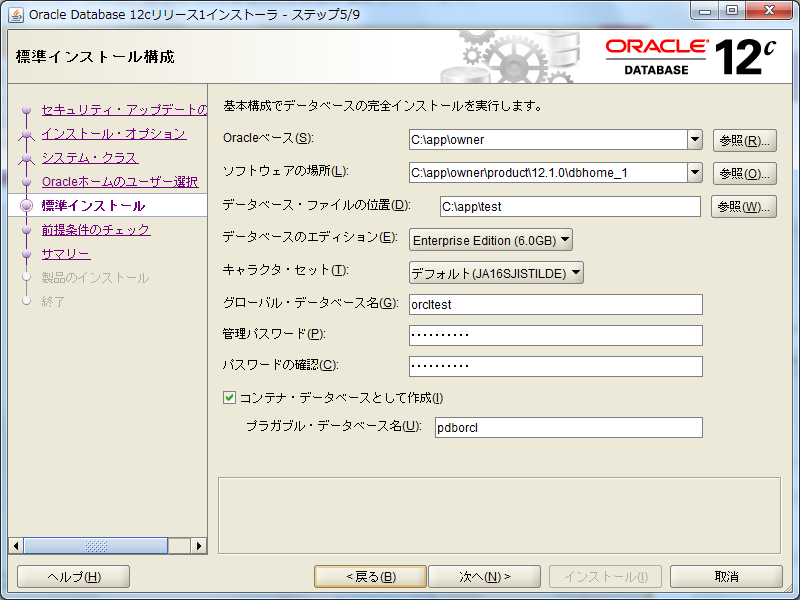Click the プラガブル・データベース名 field

coord(569,428)
